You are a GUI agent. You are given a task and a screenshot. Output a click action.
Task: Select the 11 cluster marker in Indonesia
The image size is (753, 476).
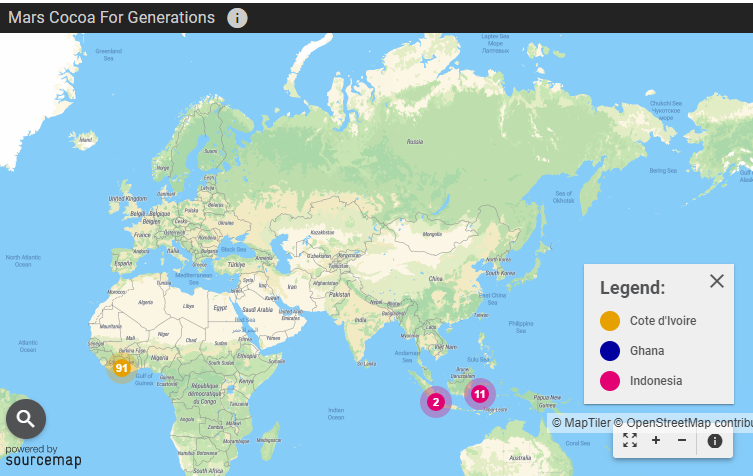[480, 394]
